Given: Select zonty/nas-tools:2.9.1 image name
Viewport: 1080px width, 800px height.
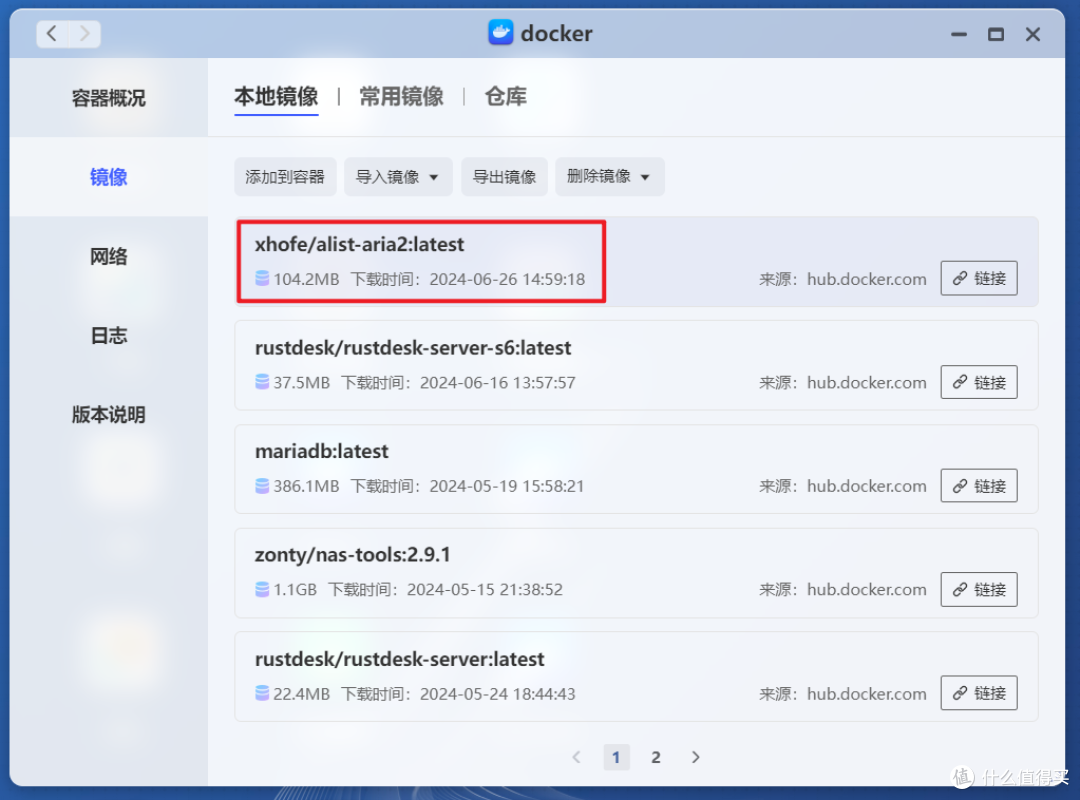Looking at the screenshot, I should pyautogui.click(x=352, y=555).
